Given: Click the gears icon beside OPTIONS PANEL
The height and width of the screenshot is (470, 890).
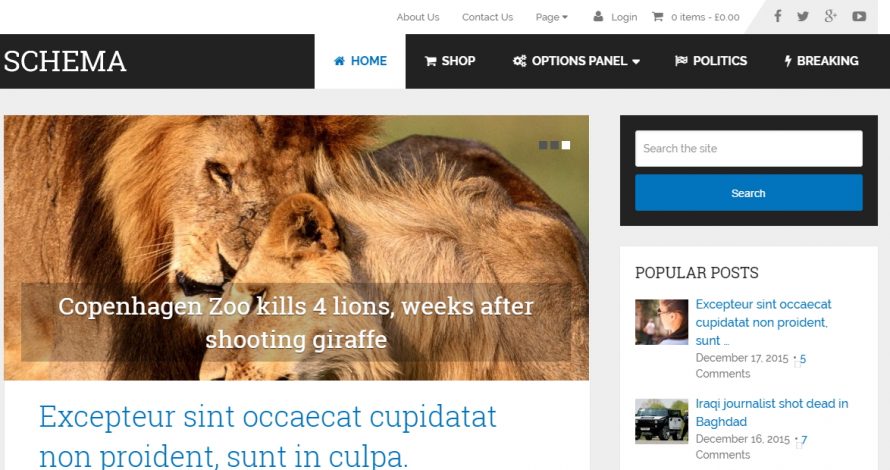Looking at the screenshot, I should point(519,61).
